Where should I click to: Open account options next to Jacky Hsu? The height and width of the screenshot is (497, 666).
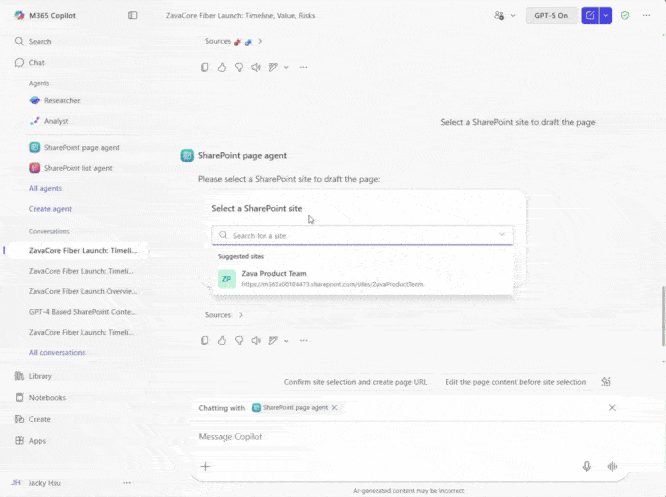tap(127, 483)
